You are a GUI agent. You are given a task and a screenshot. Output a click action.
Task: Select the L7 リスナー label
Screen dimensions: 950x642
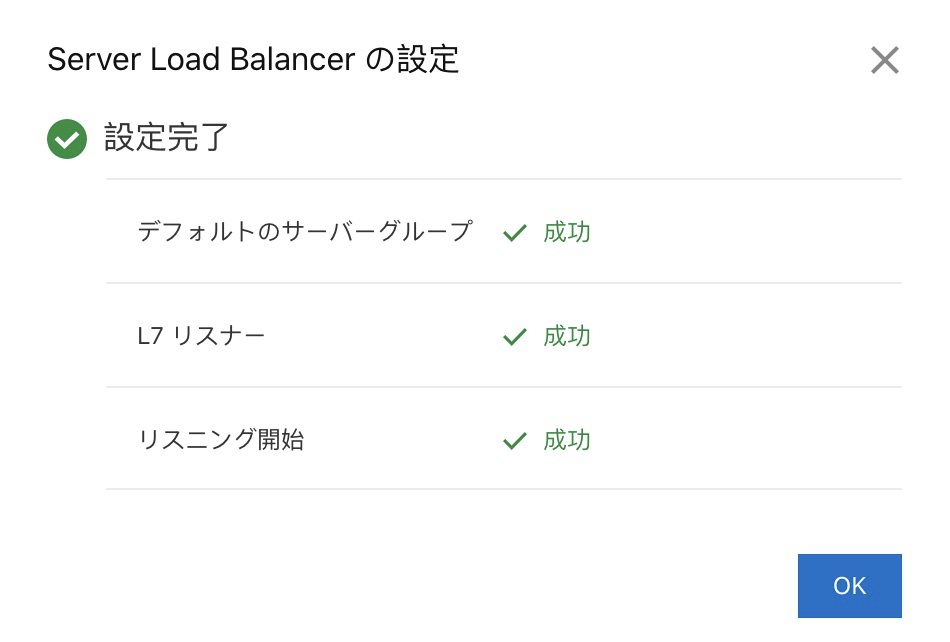coord(201,337)
